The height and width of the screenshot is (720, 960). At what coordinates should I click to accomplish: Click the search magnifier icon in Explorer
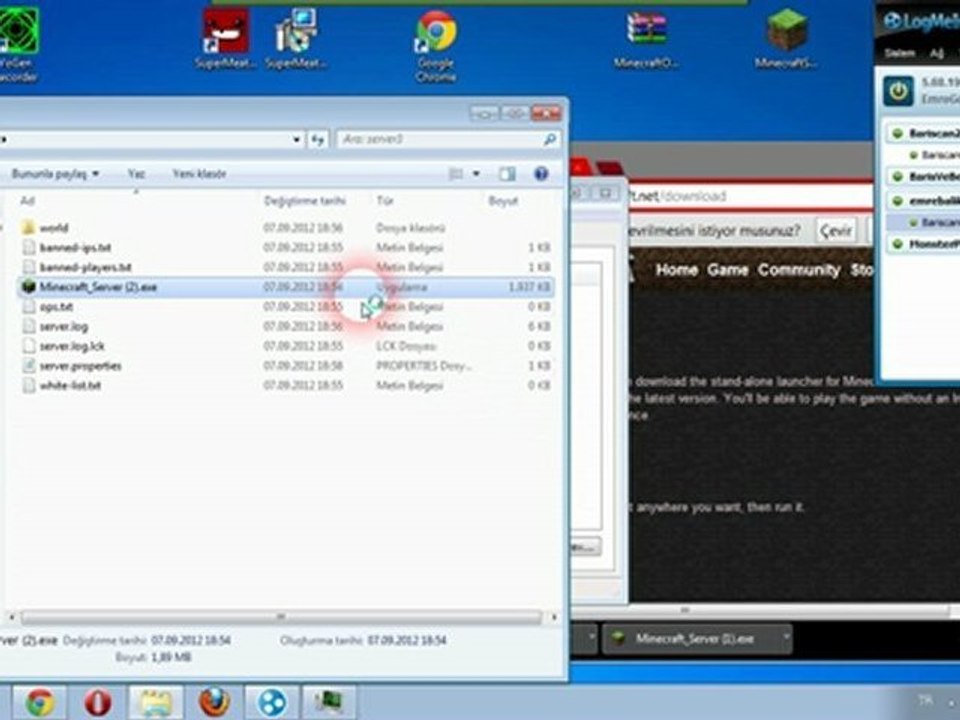click(x=549, y=140)
